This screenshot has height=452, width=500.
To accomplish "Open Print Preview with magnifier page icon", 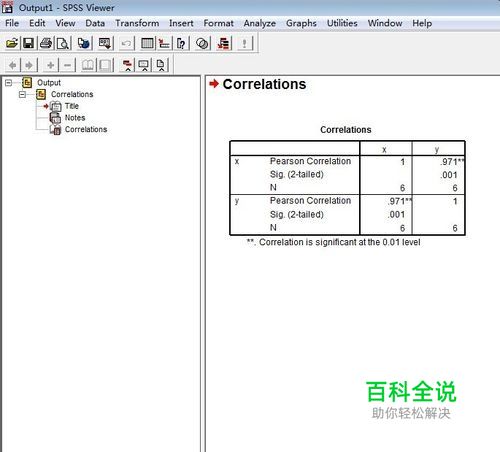I will point(63,43).
